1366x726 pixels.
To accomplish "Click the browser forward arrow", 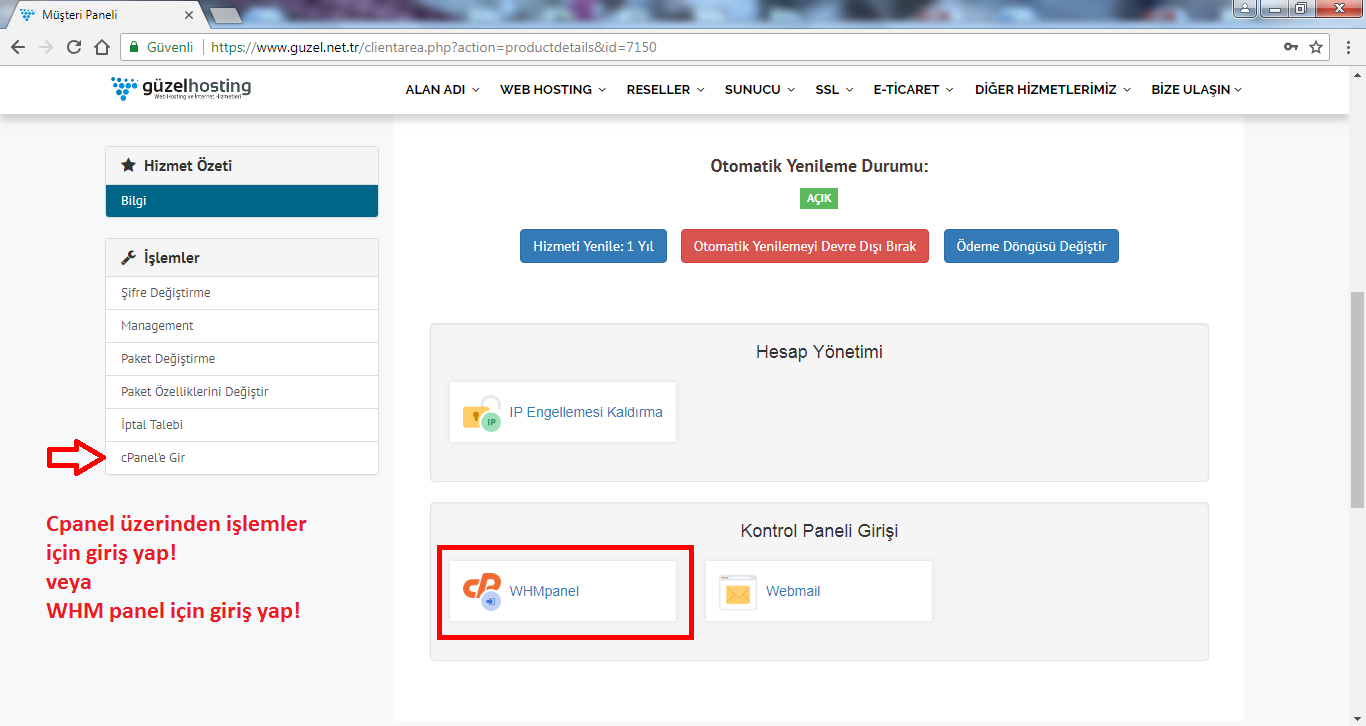I will (46, 47).
